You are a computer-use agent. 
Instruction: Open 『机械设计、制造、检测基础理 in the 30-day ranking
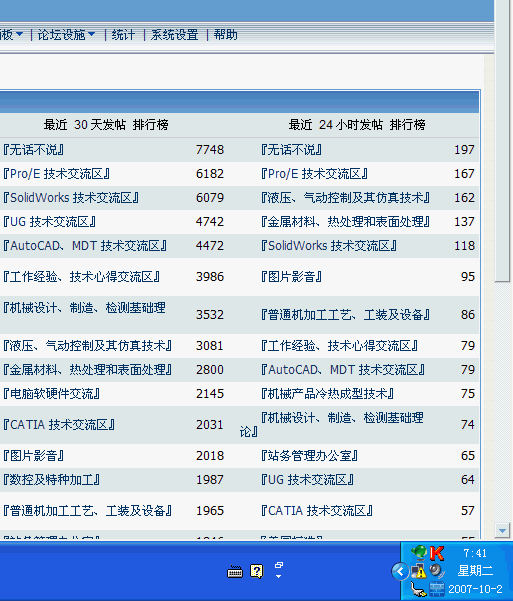pos(84,307)
